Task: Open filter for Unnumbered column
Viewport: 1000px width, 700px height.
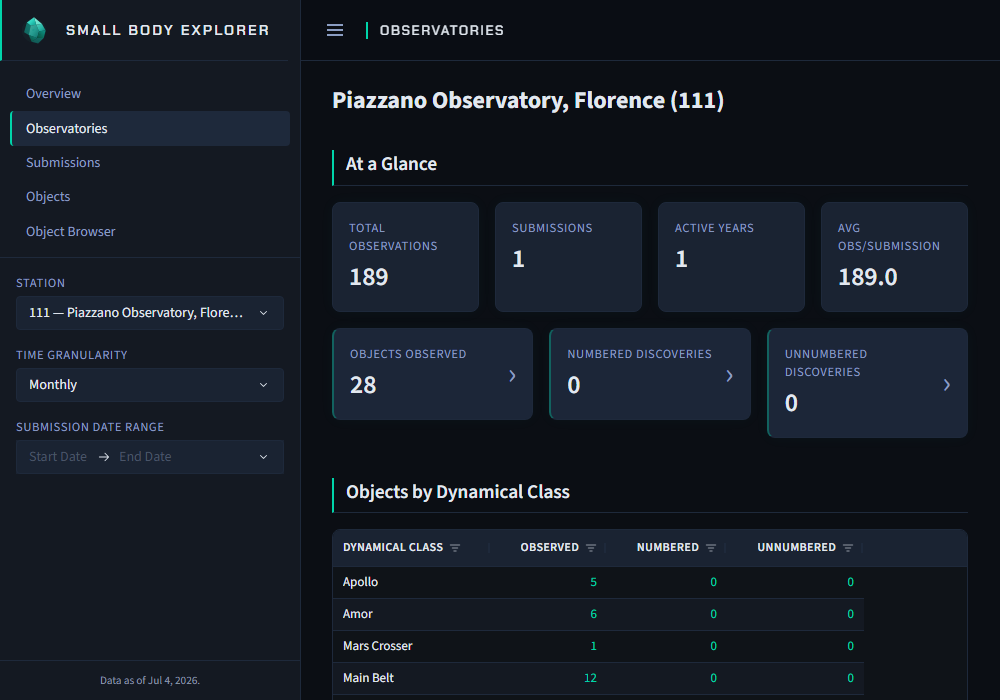Action: coord(848,548)
